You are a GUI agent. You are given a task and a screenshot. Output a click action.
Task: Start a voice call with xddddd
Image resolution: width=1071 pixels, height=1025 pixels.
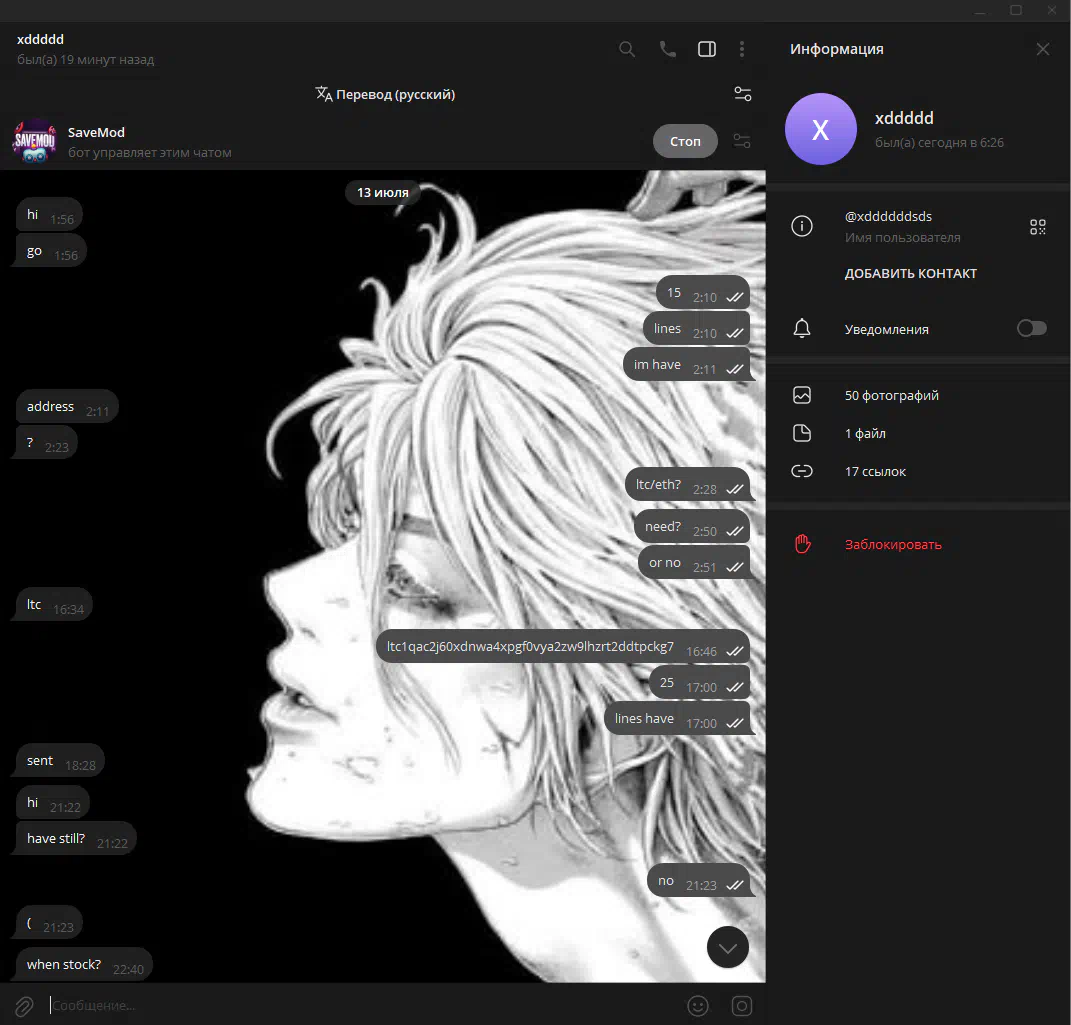667,49
